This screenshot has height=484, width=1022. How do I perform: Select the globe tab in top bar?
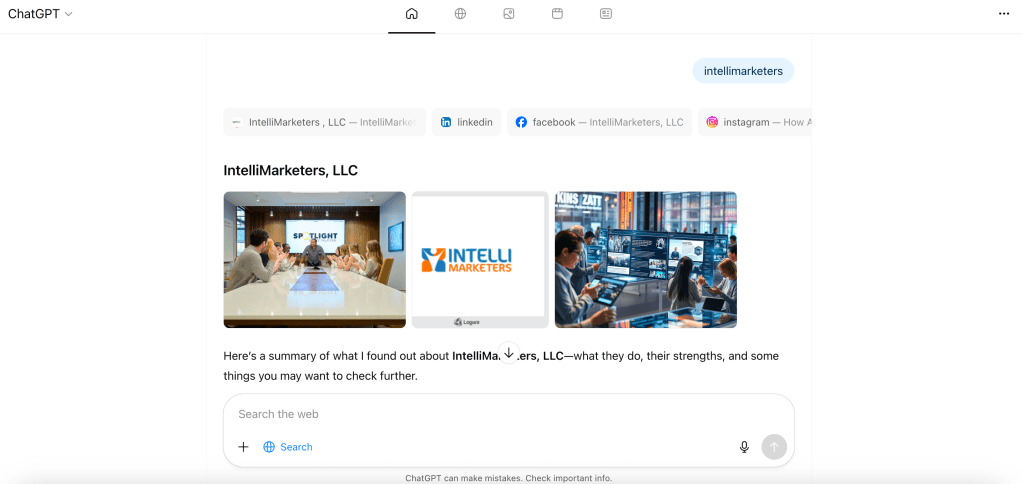(460, 14)
